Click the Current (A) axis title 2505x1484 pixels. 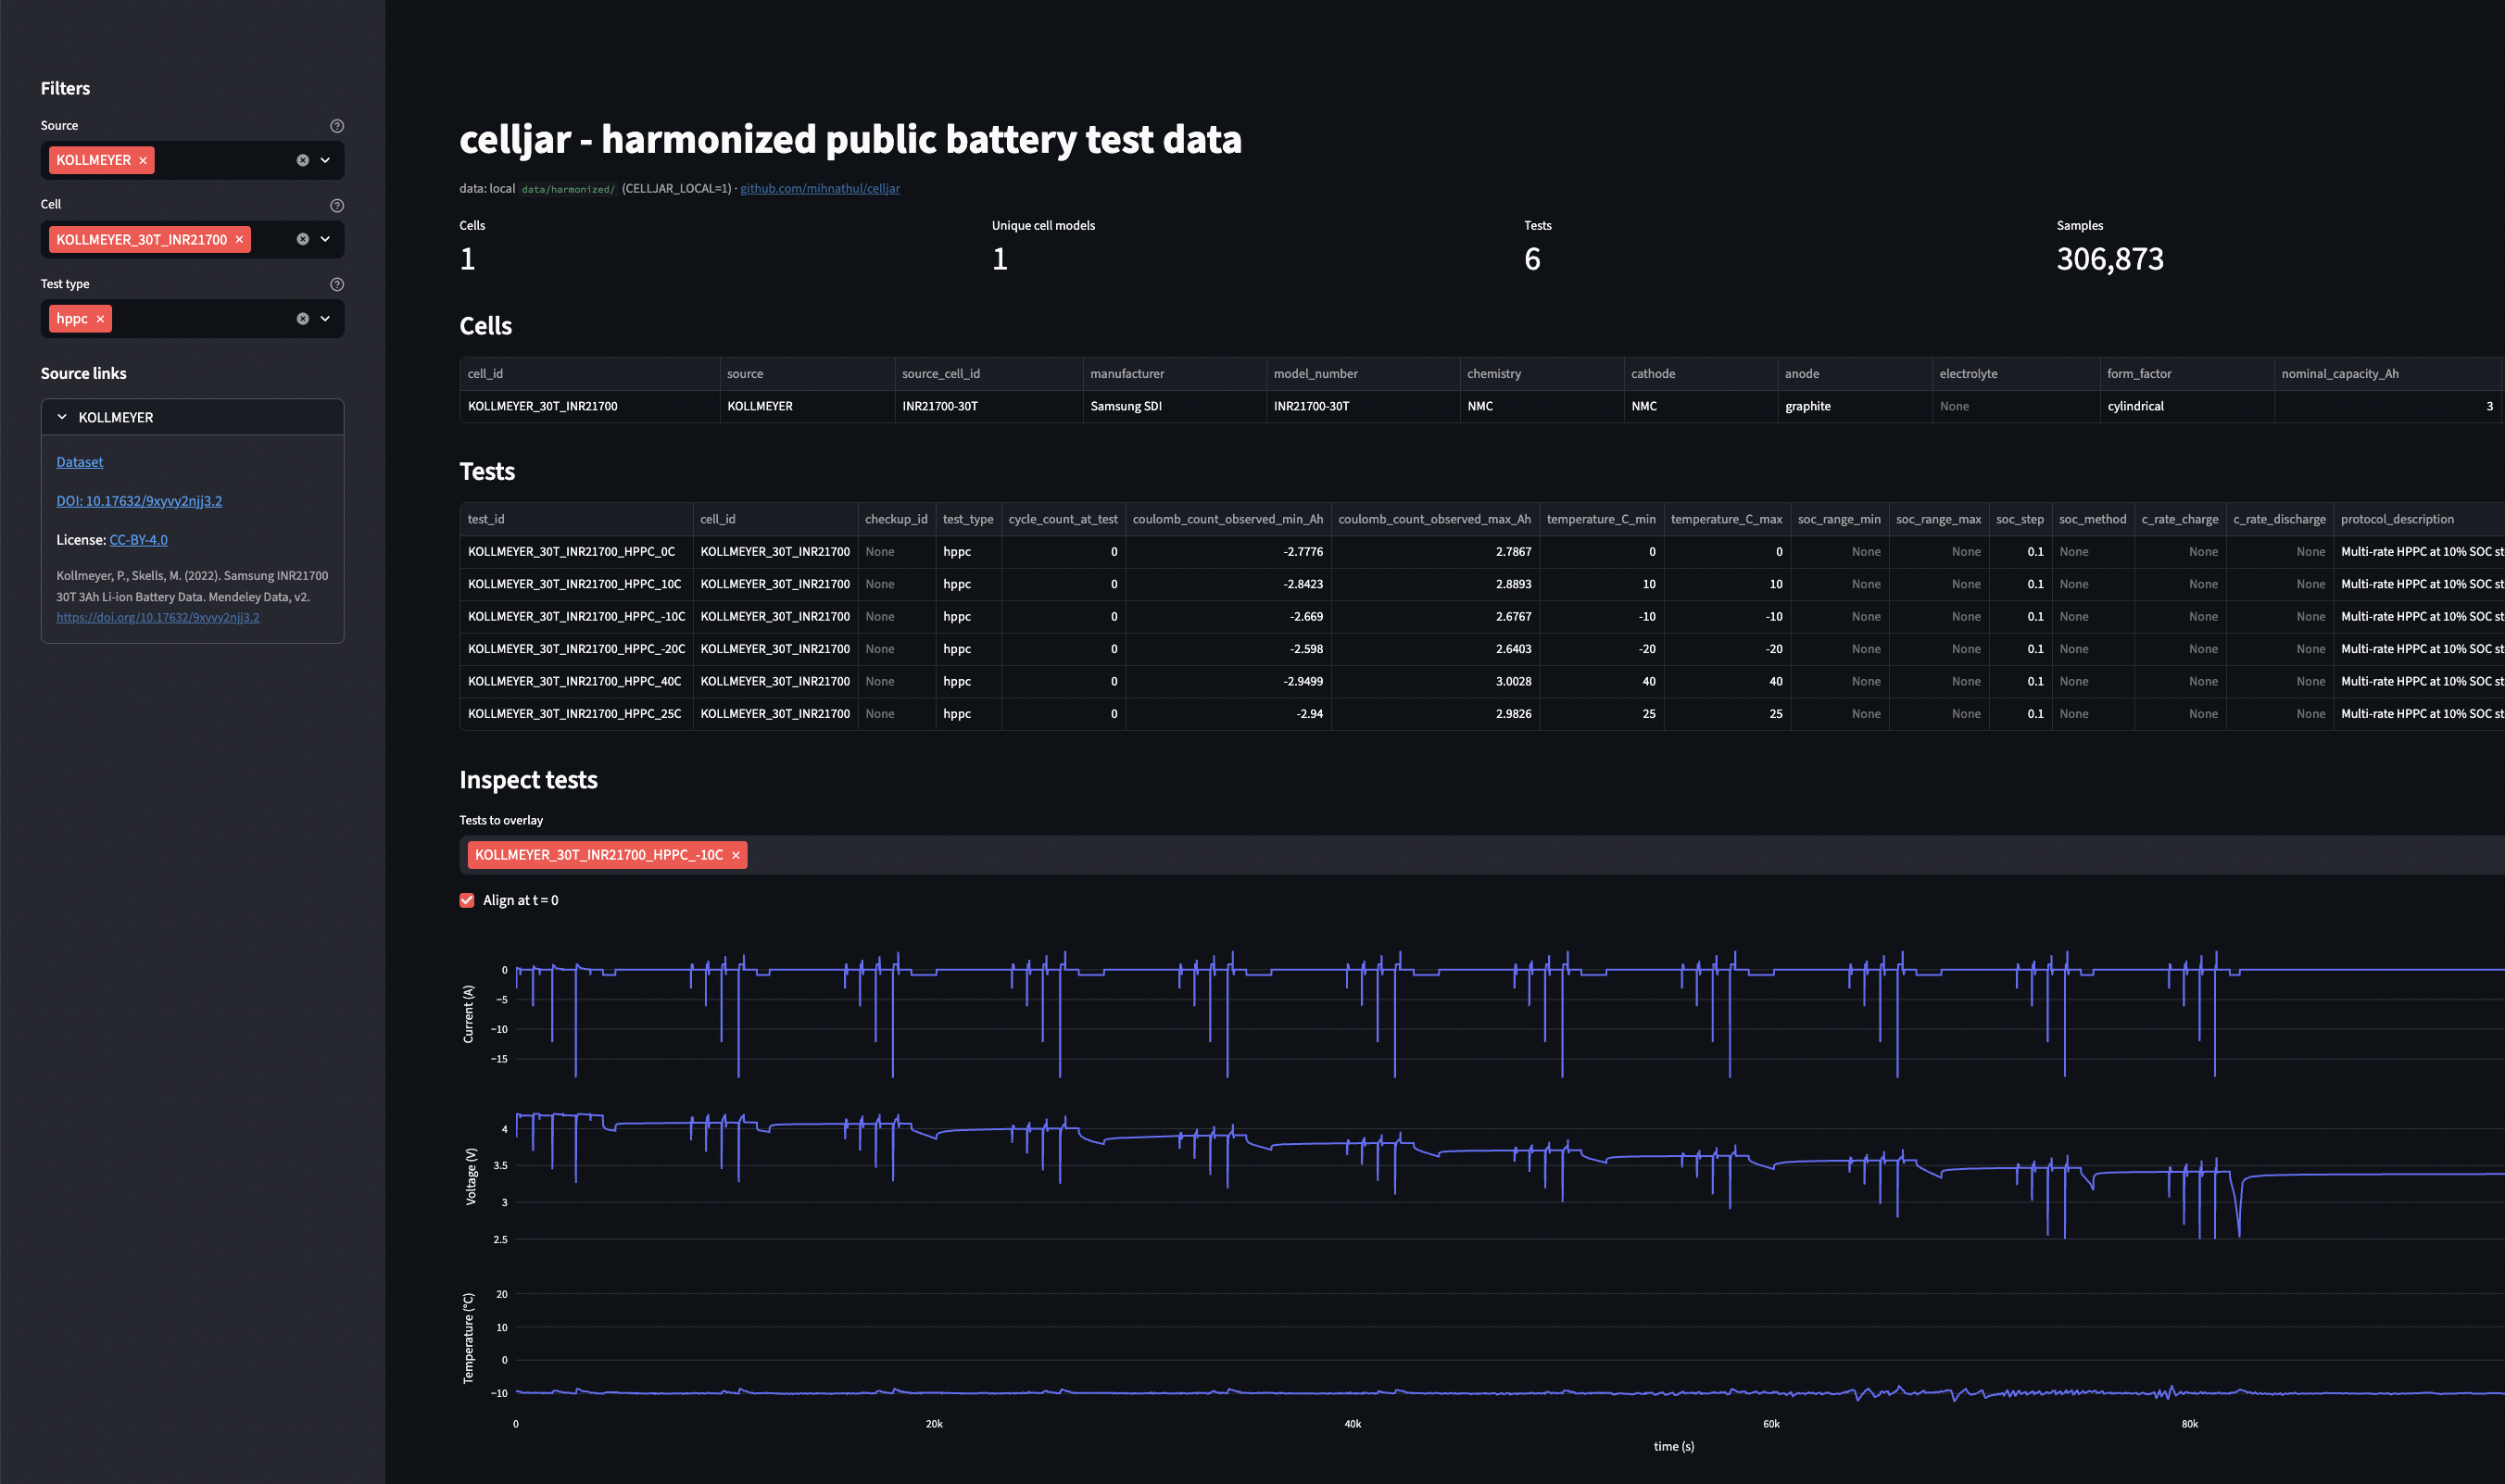click(x=468, y=1014)
